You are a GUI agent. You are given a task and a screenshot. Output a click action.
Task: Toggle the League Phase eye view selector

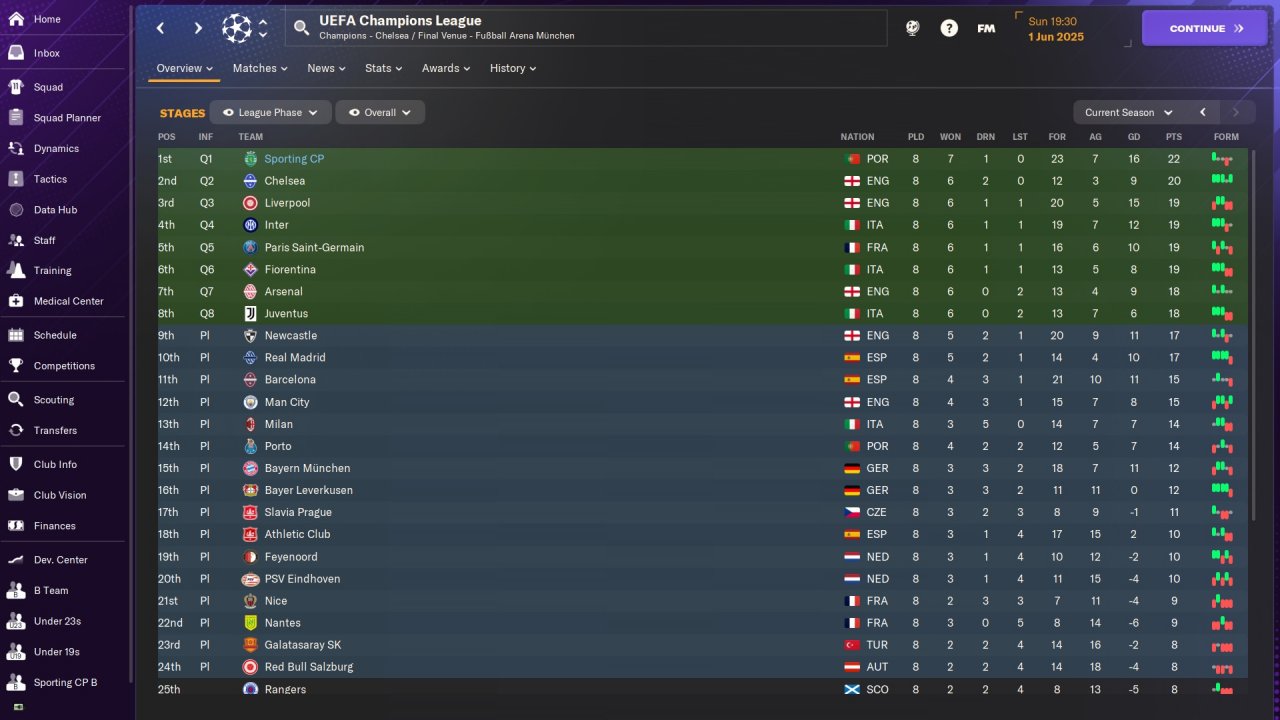tap(270, 113)
